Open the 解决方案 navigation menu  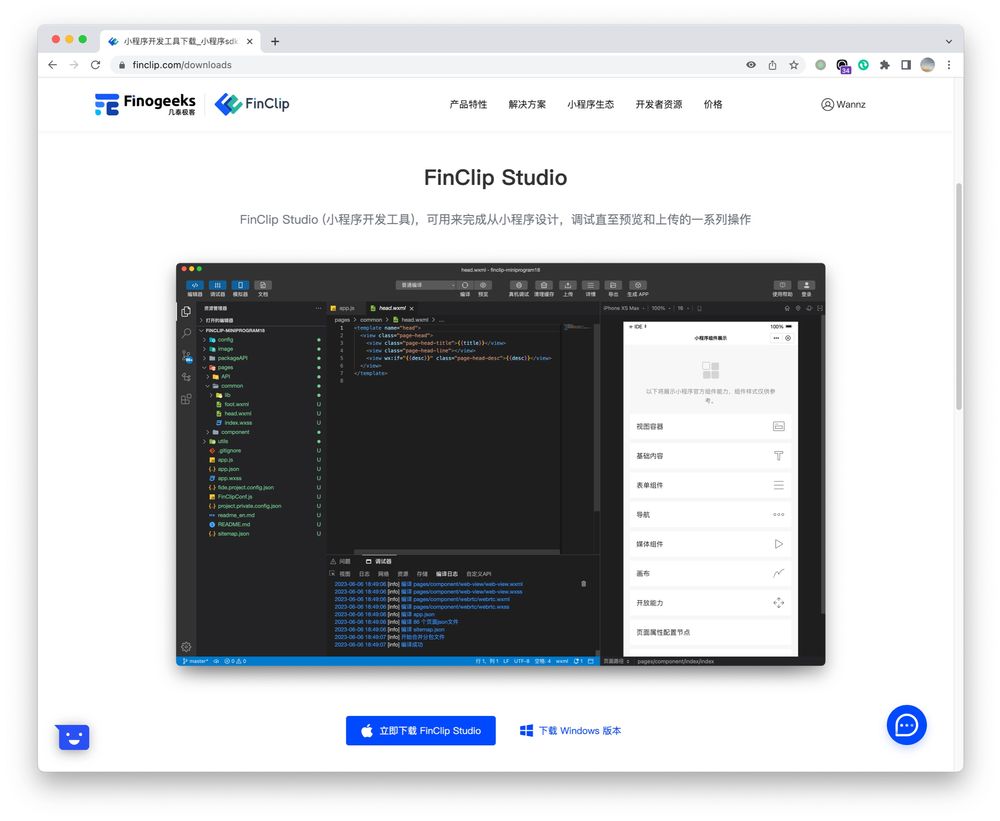(x=527, y=104)
